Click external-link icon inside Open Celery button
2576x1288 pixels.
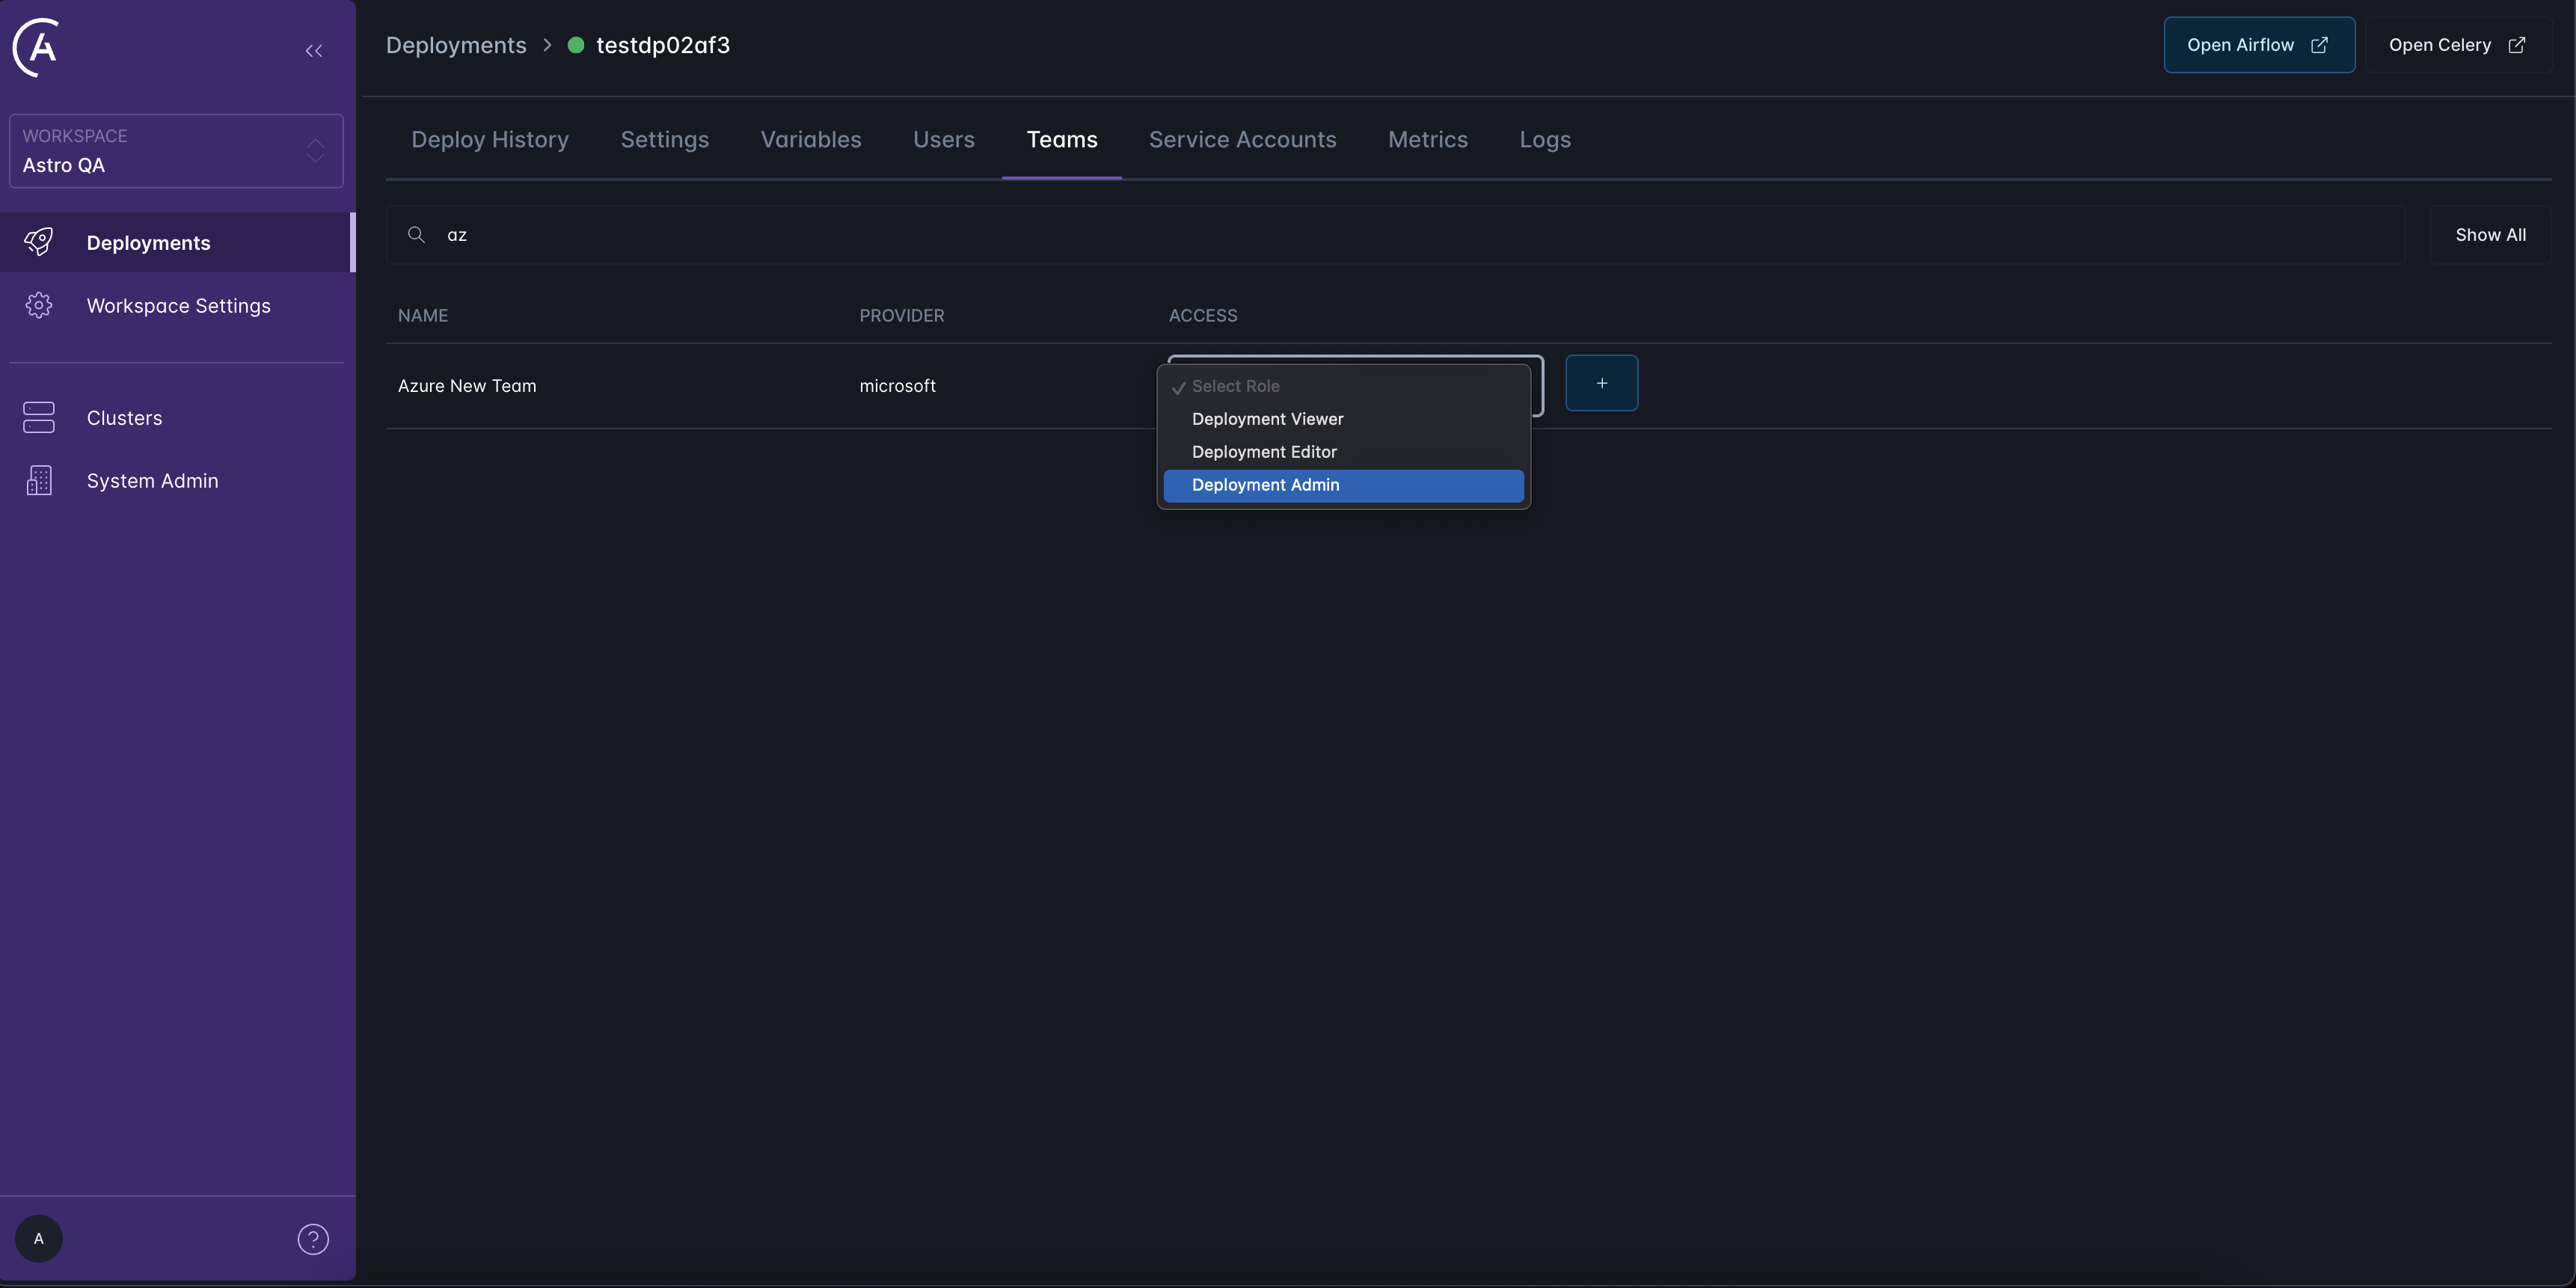coord(2518,45)
